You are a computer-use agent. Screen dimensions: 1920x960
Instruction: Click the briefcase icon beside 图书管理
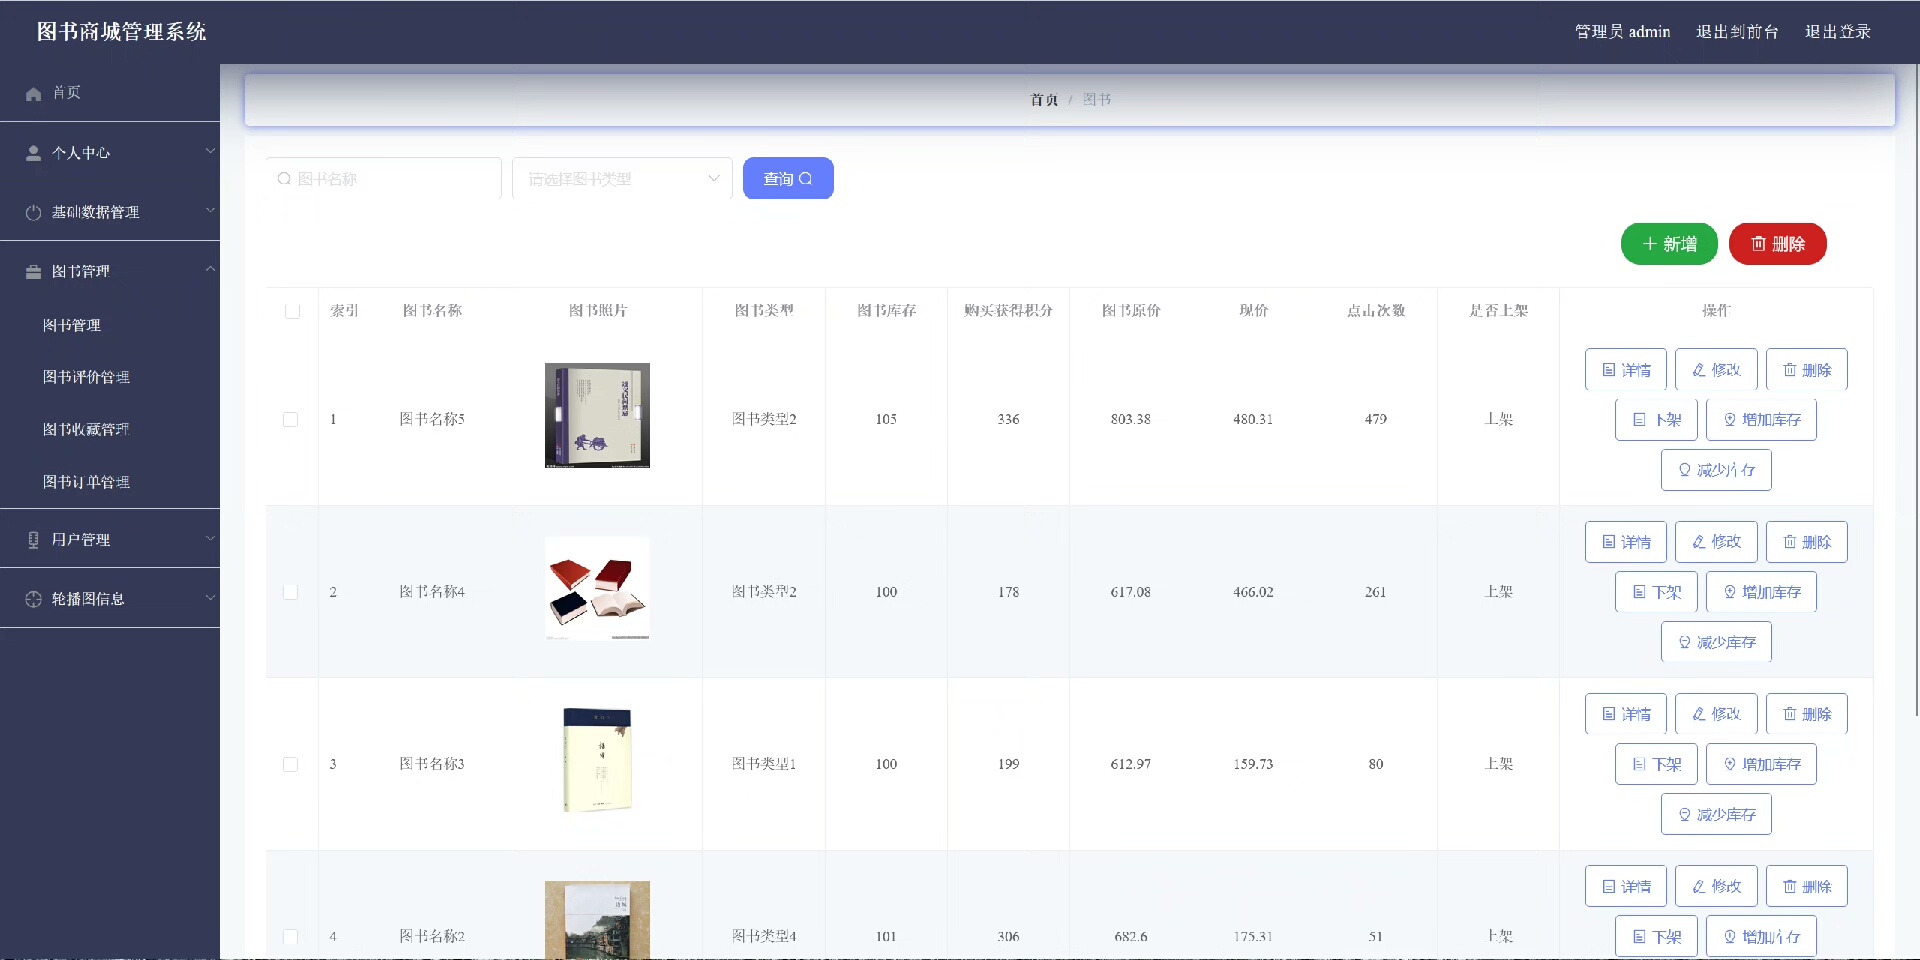[33, 272]
